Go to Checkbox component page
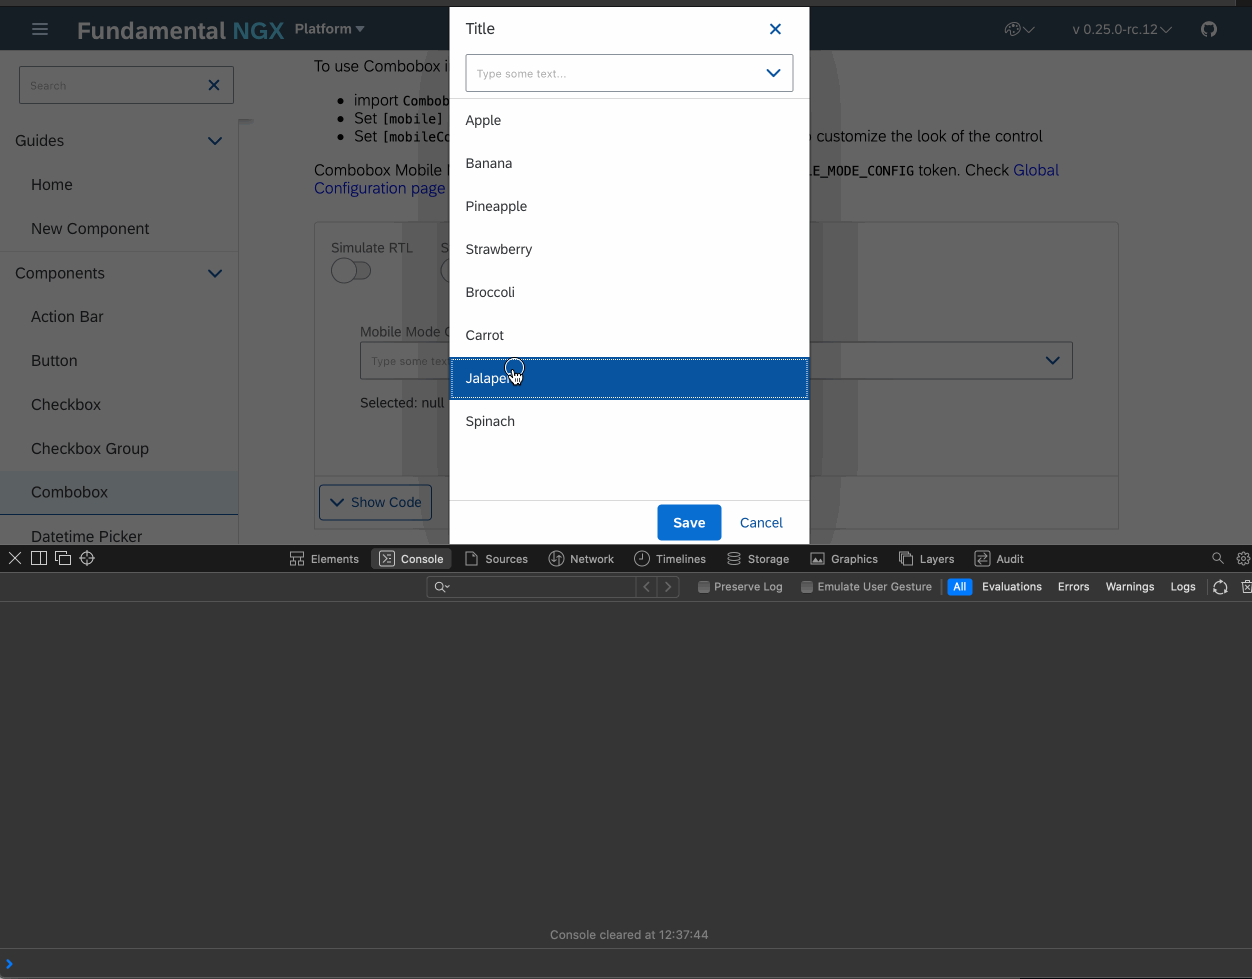 point(66,405)
